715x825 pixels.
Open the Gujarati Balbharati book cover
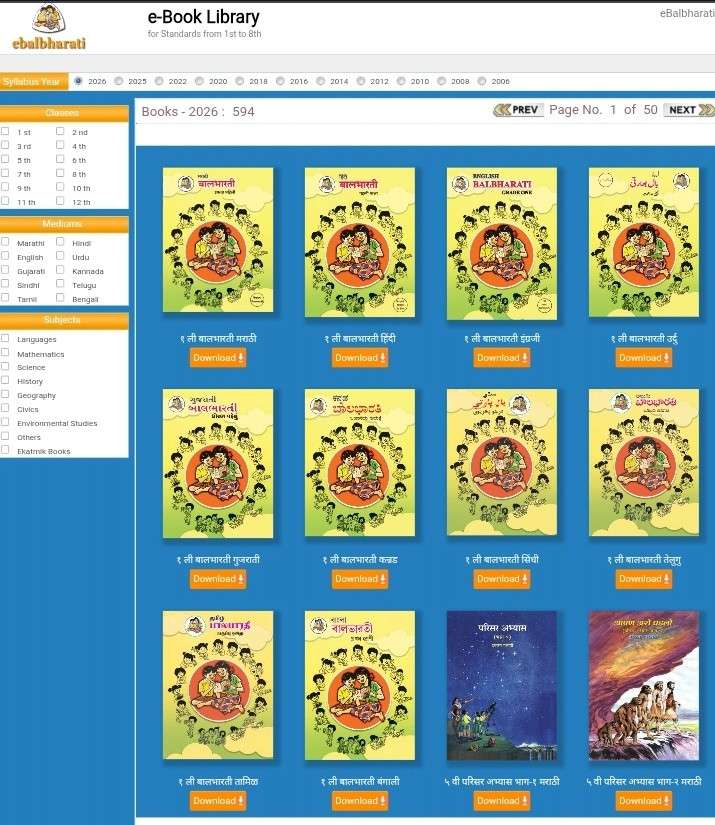point(218,464)
